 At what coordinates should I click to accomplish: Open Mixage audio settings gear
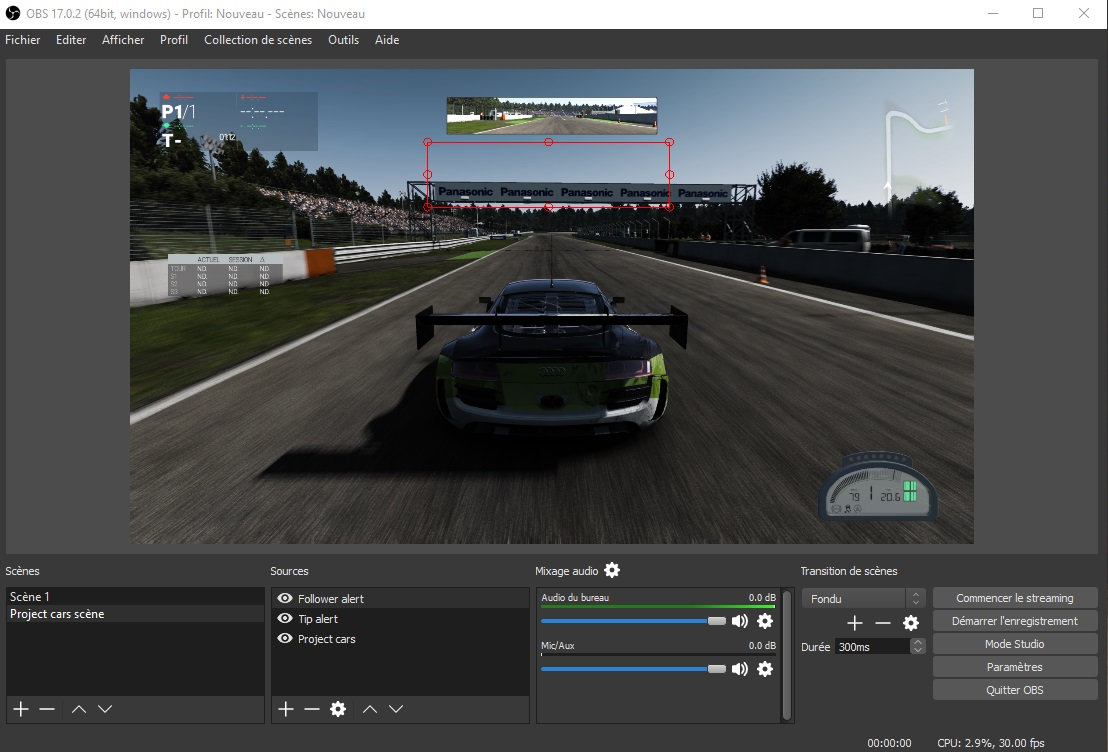(x=612, y=570)
